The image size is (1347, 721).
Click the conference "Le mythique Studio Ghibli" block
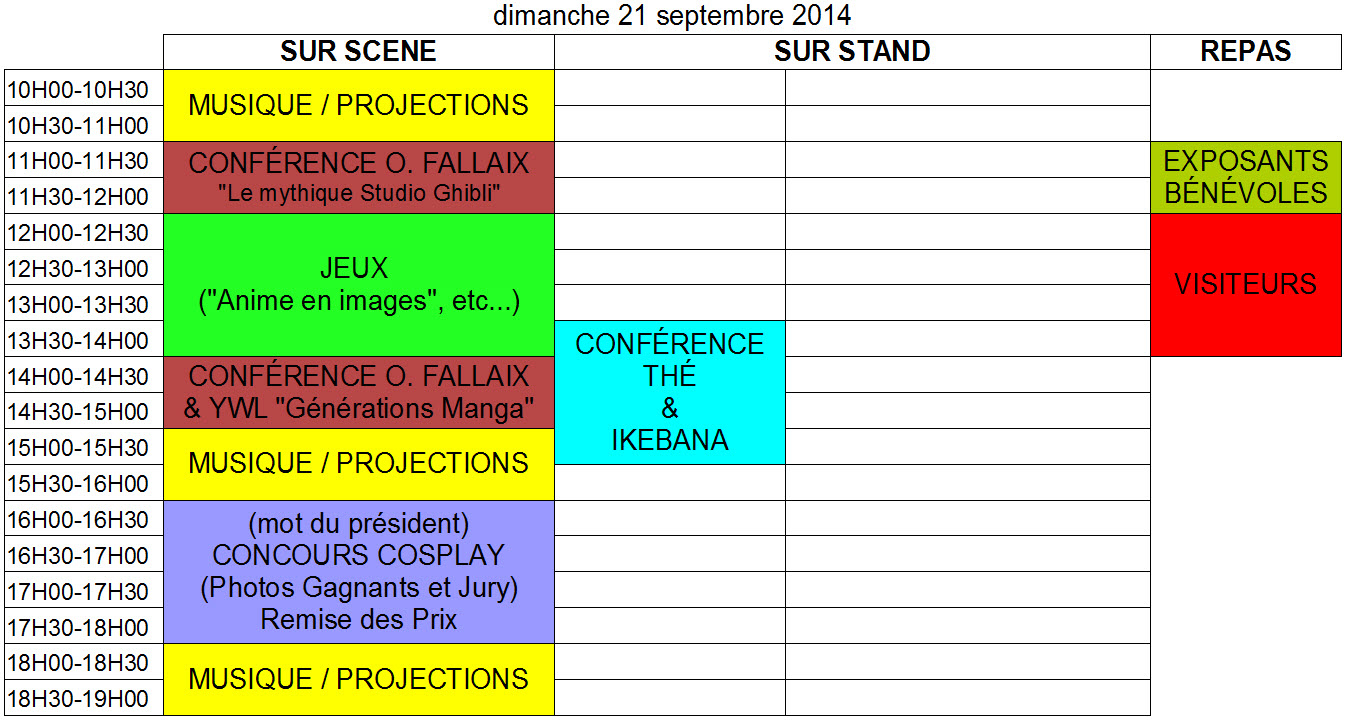pos(358,177)
